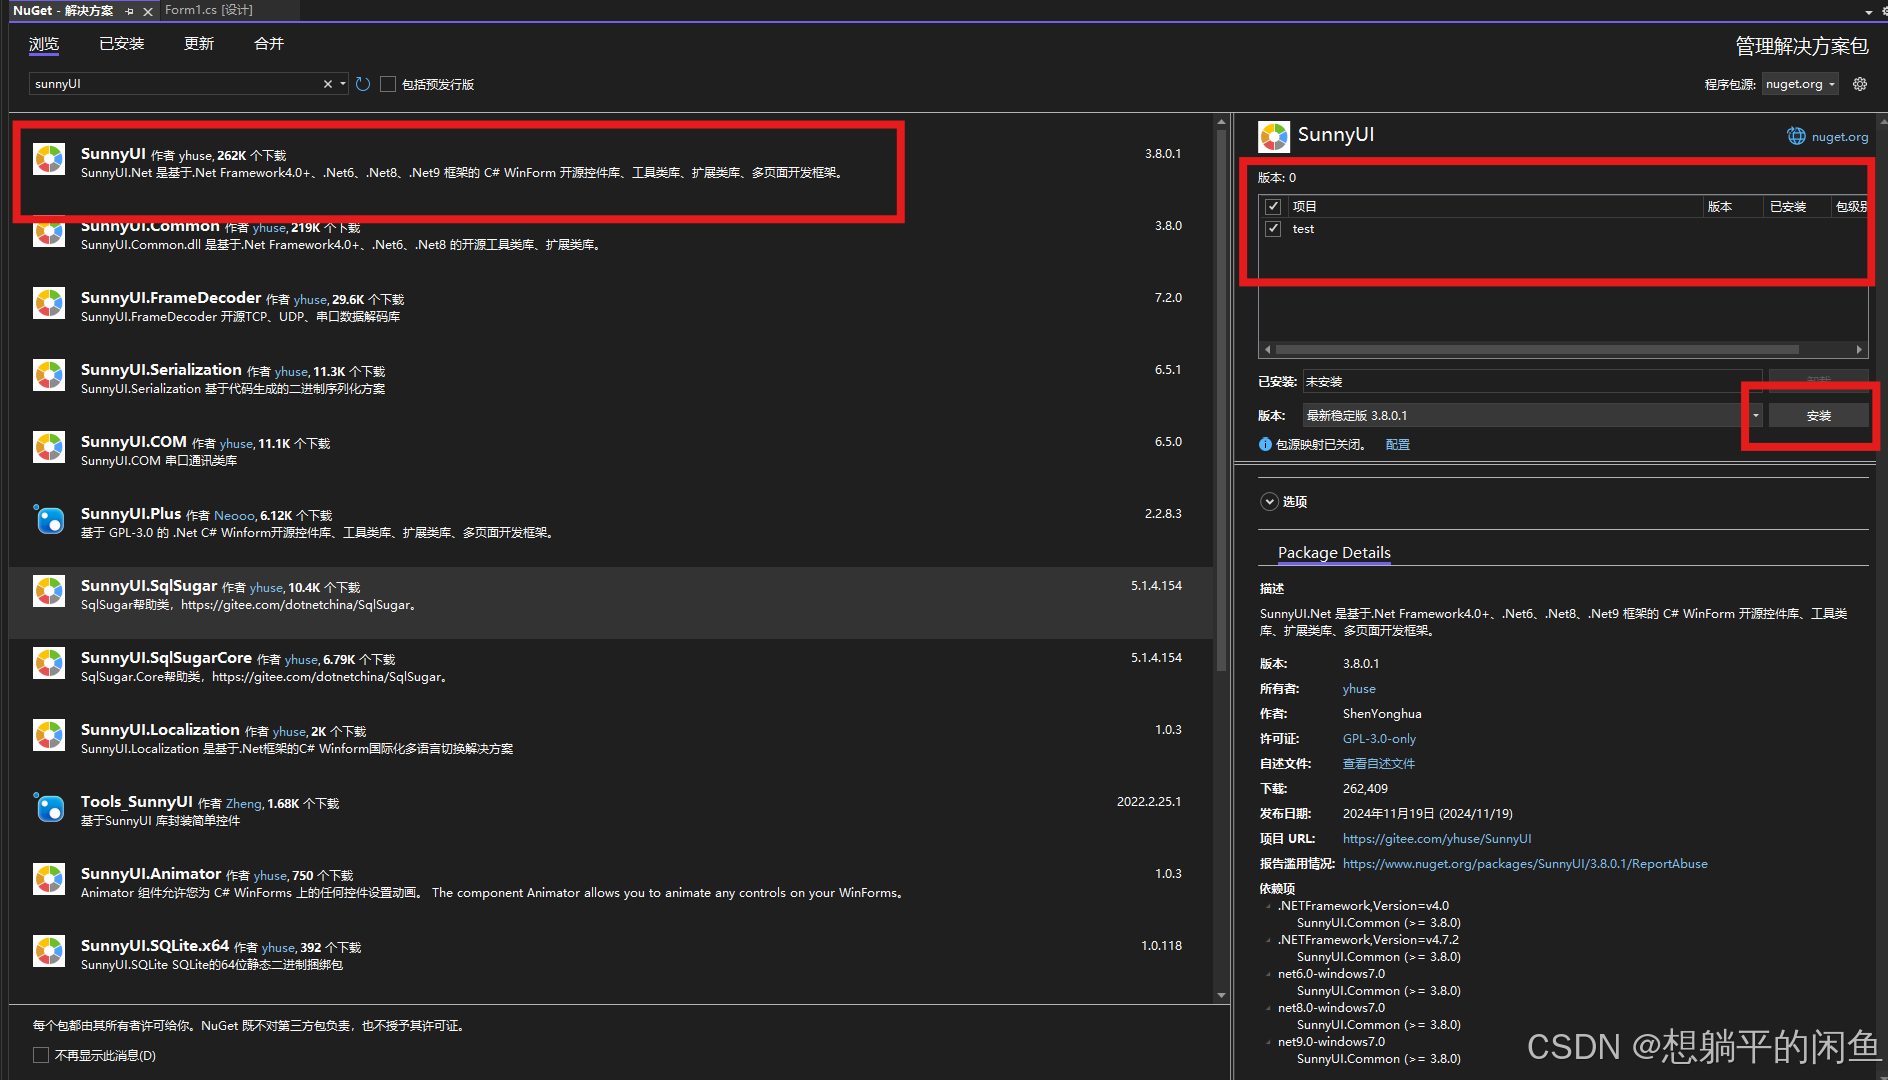Viewport: 1888px width, 1080px height.
Task: Pin the NuGet solution tab
Action: [129, 11]
